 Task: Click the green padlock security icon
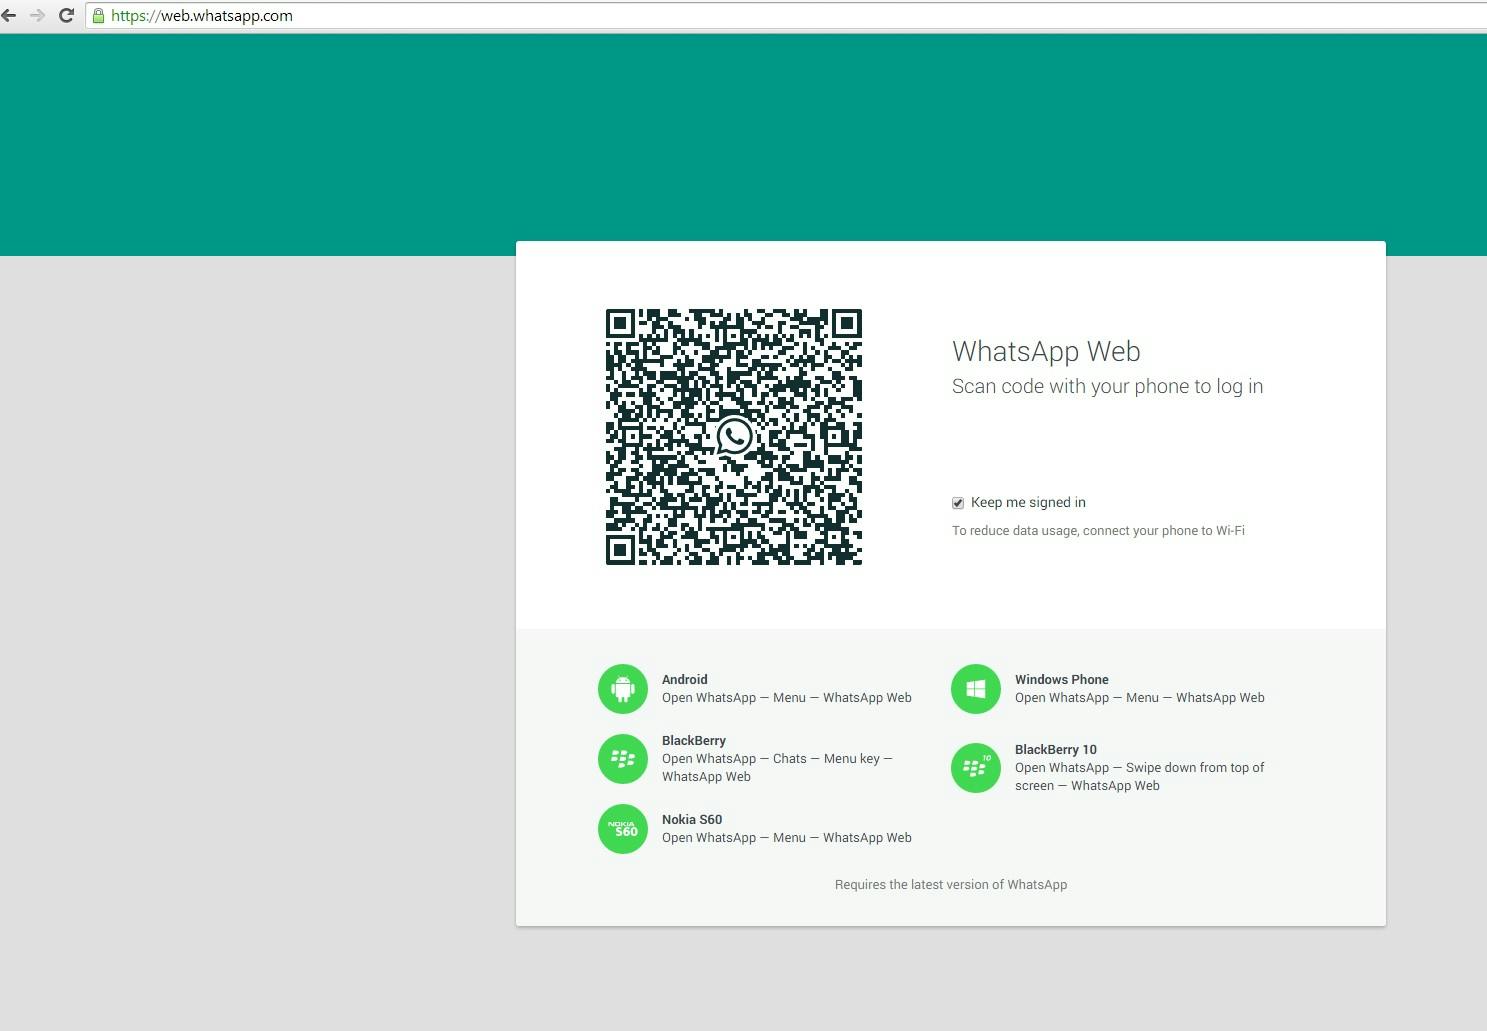[x=98, y=15]
